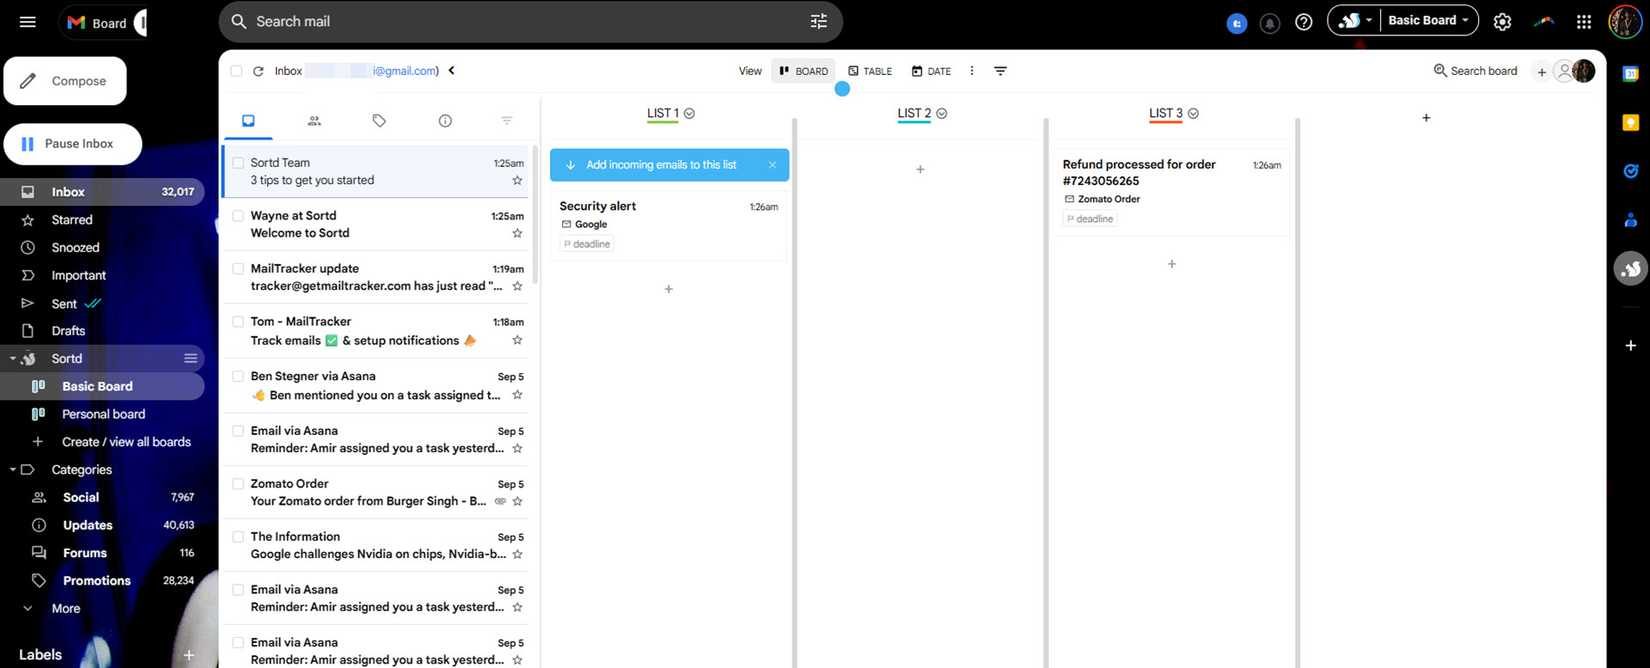The height and width of the screenshot is (668, 1650).
Task: Select the Wayne at Sortd email checkbox
Action: click(x=238, y=216)
